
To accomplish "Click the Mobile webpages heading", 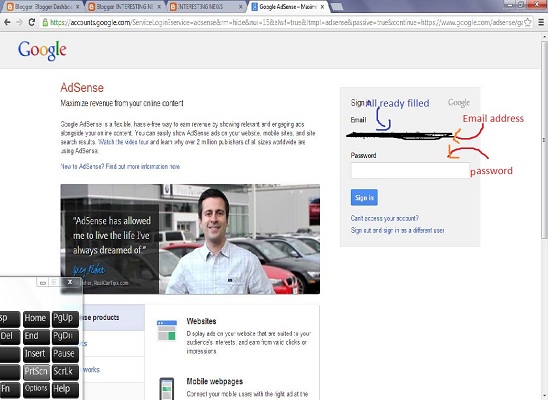I will [215, 381].
